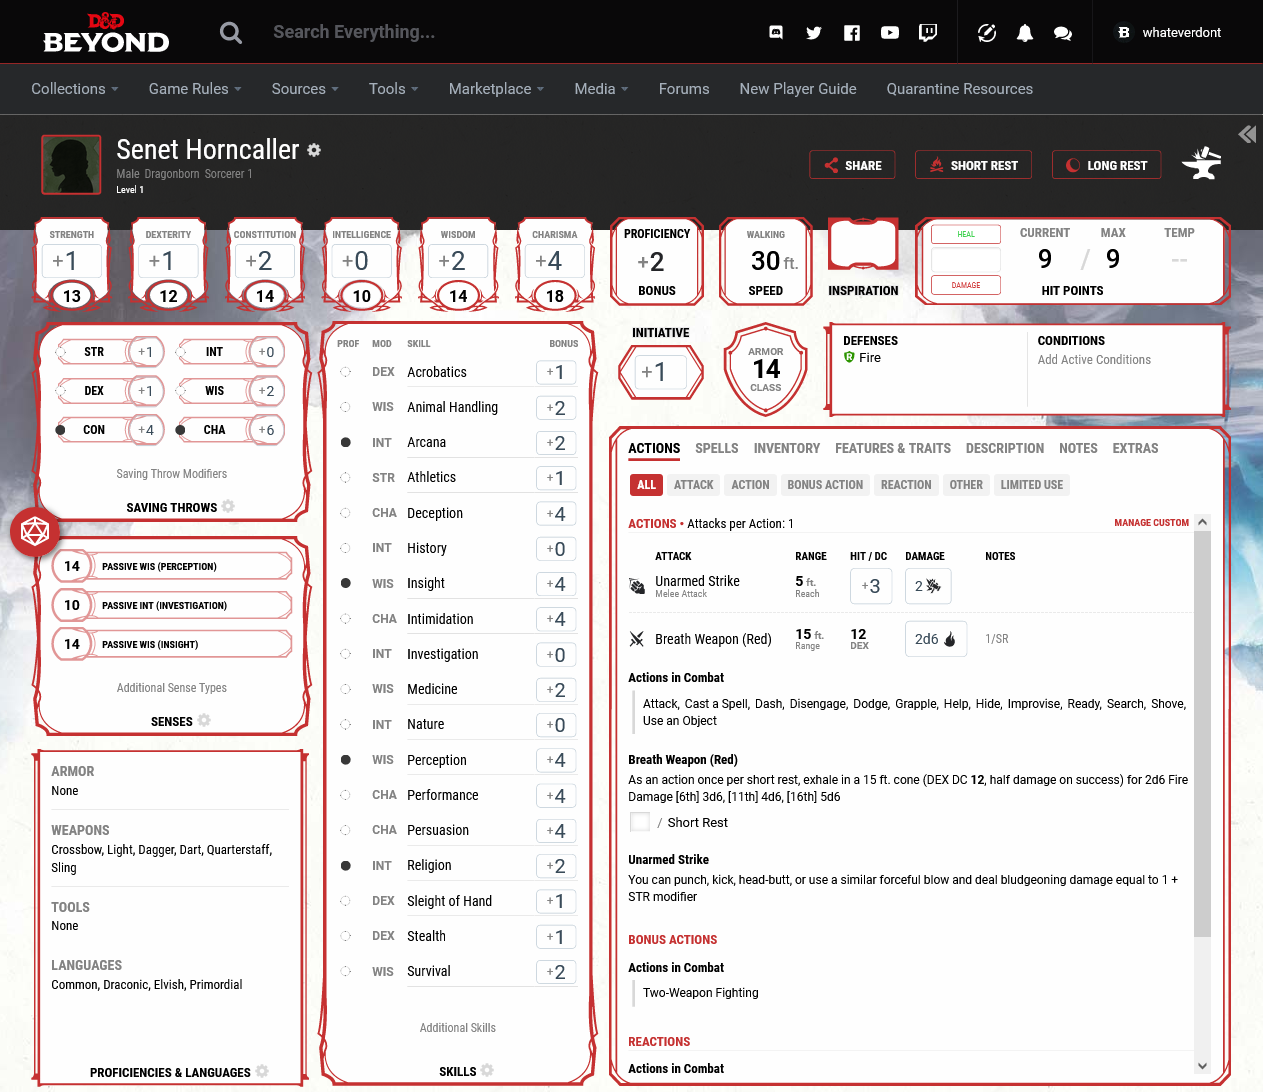Toggle Perception proficiency dot
The image size is (1263, 1092).
[346, 760]
